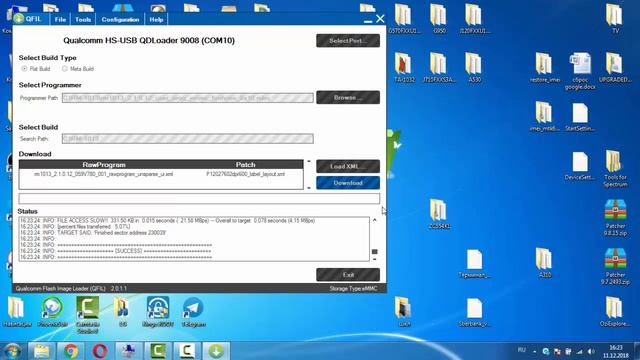Screen dimensions: 640x360
Task: Open the A310 desktop folder
Action: coord(544,263)
